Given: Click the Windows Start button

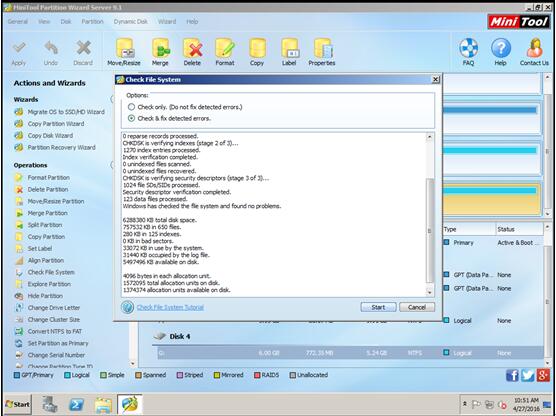Looking at the screenshot, I should point(17,404).
